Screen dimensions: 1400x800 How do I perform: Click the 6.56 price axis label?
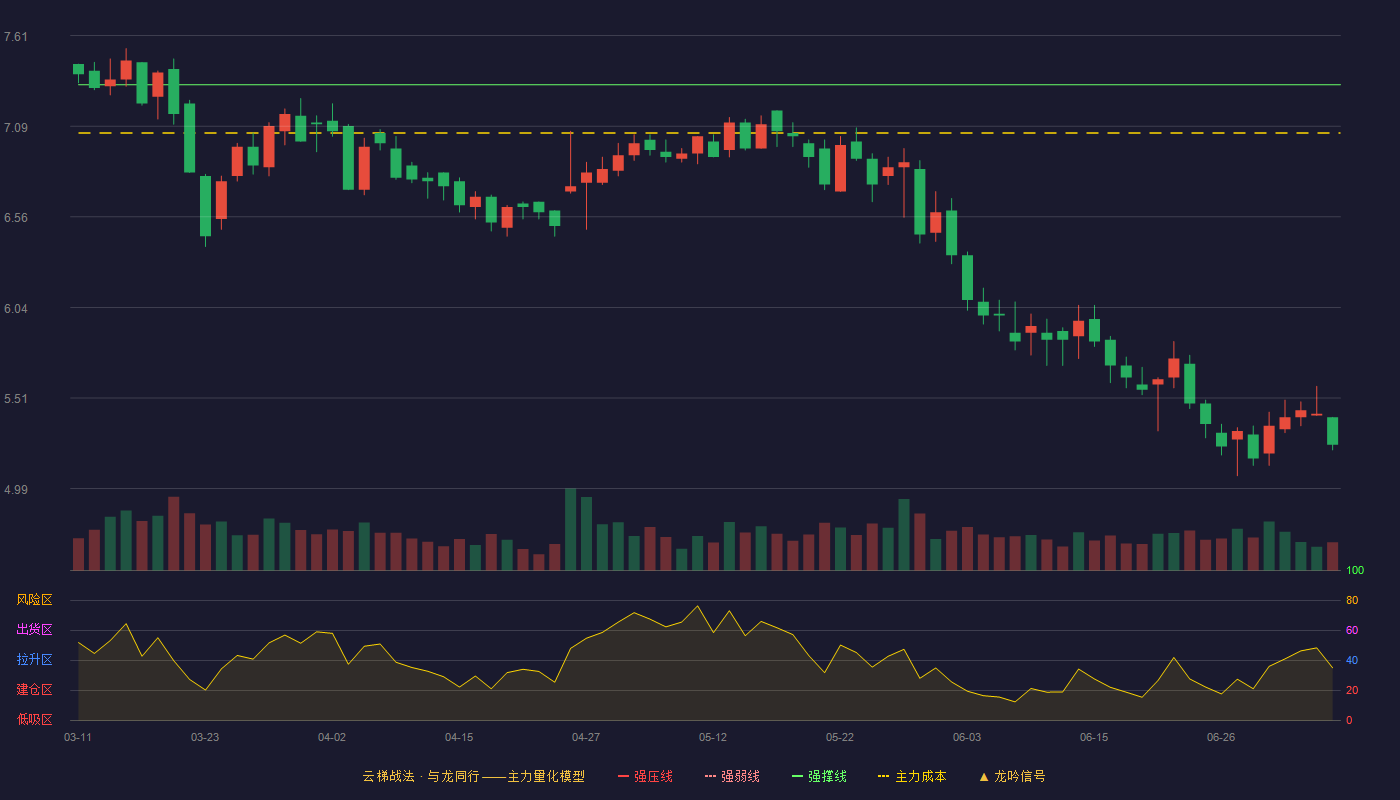(x=16, y=218)
